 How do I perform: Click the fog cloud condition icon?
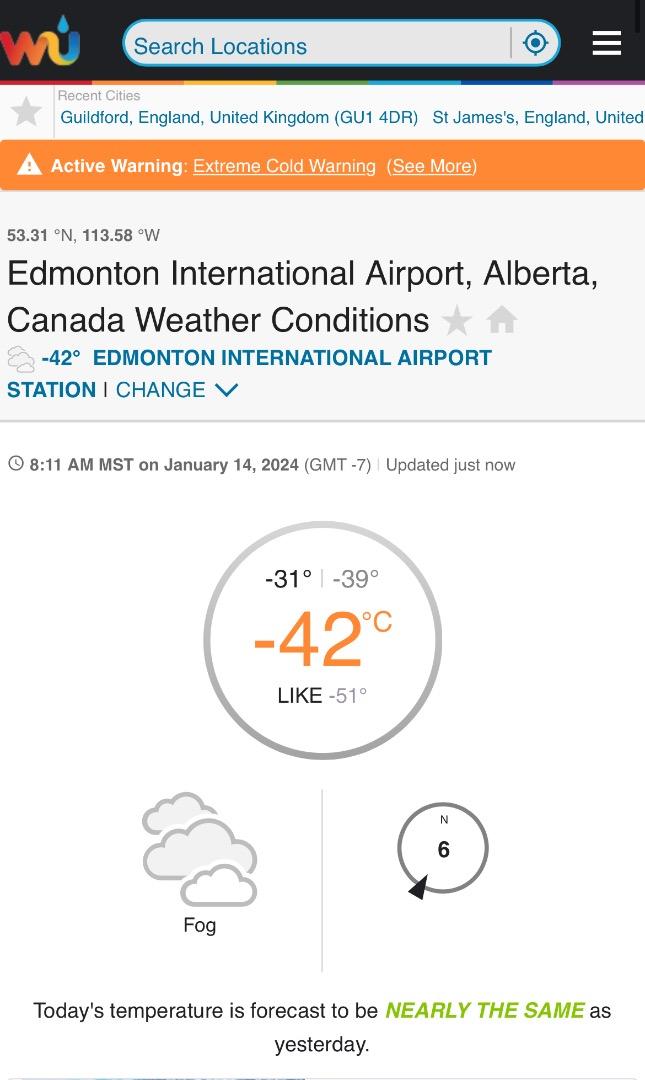click(200, 850)
